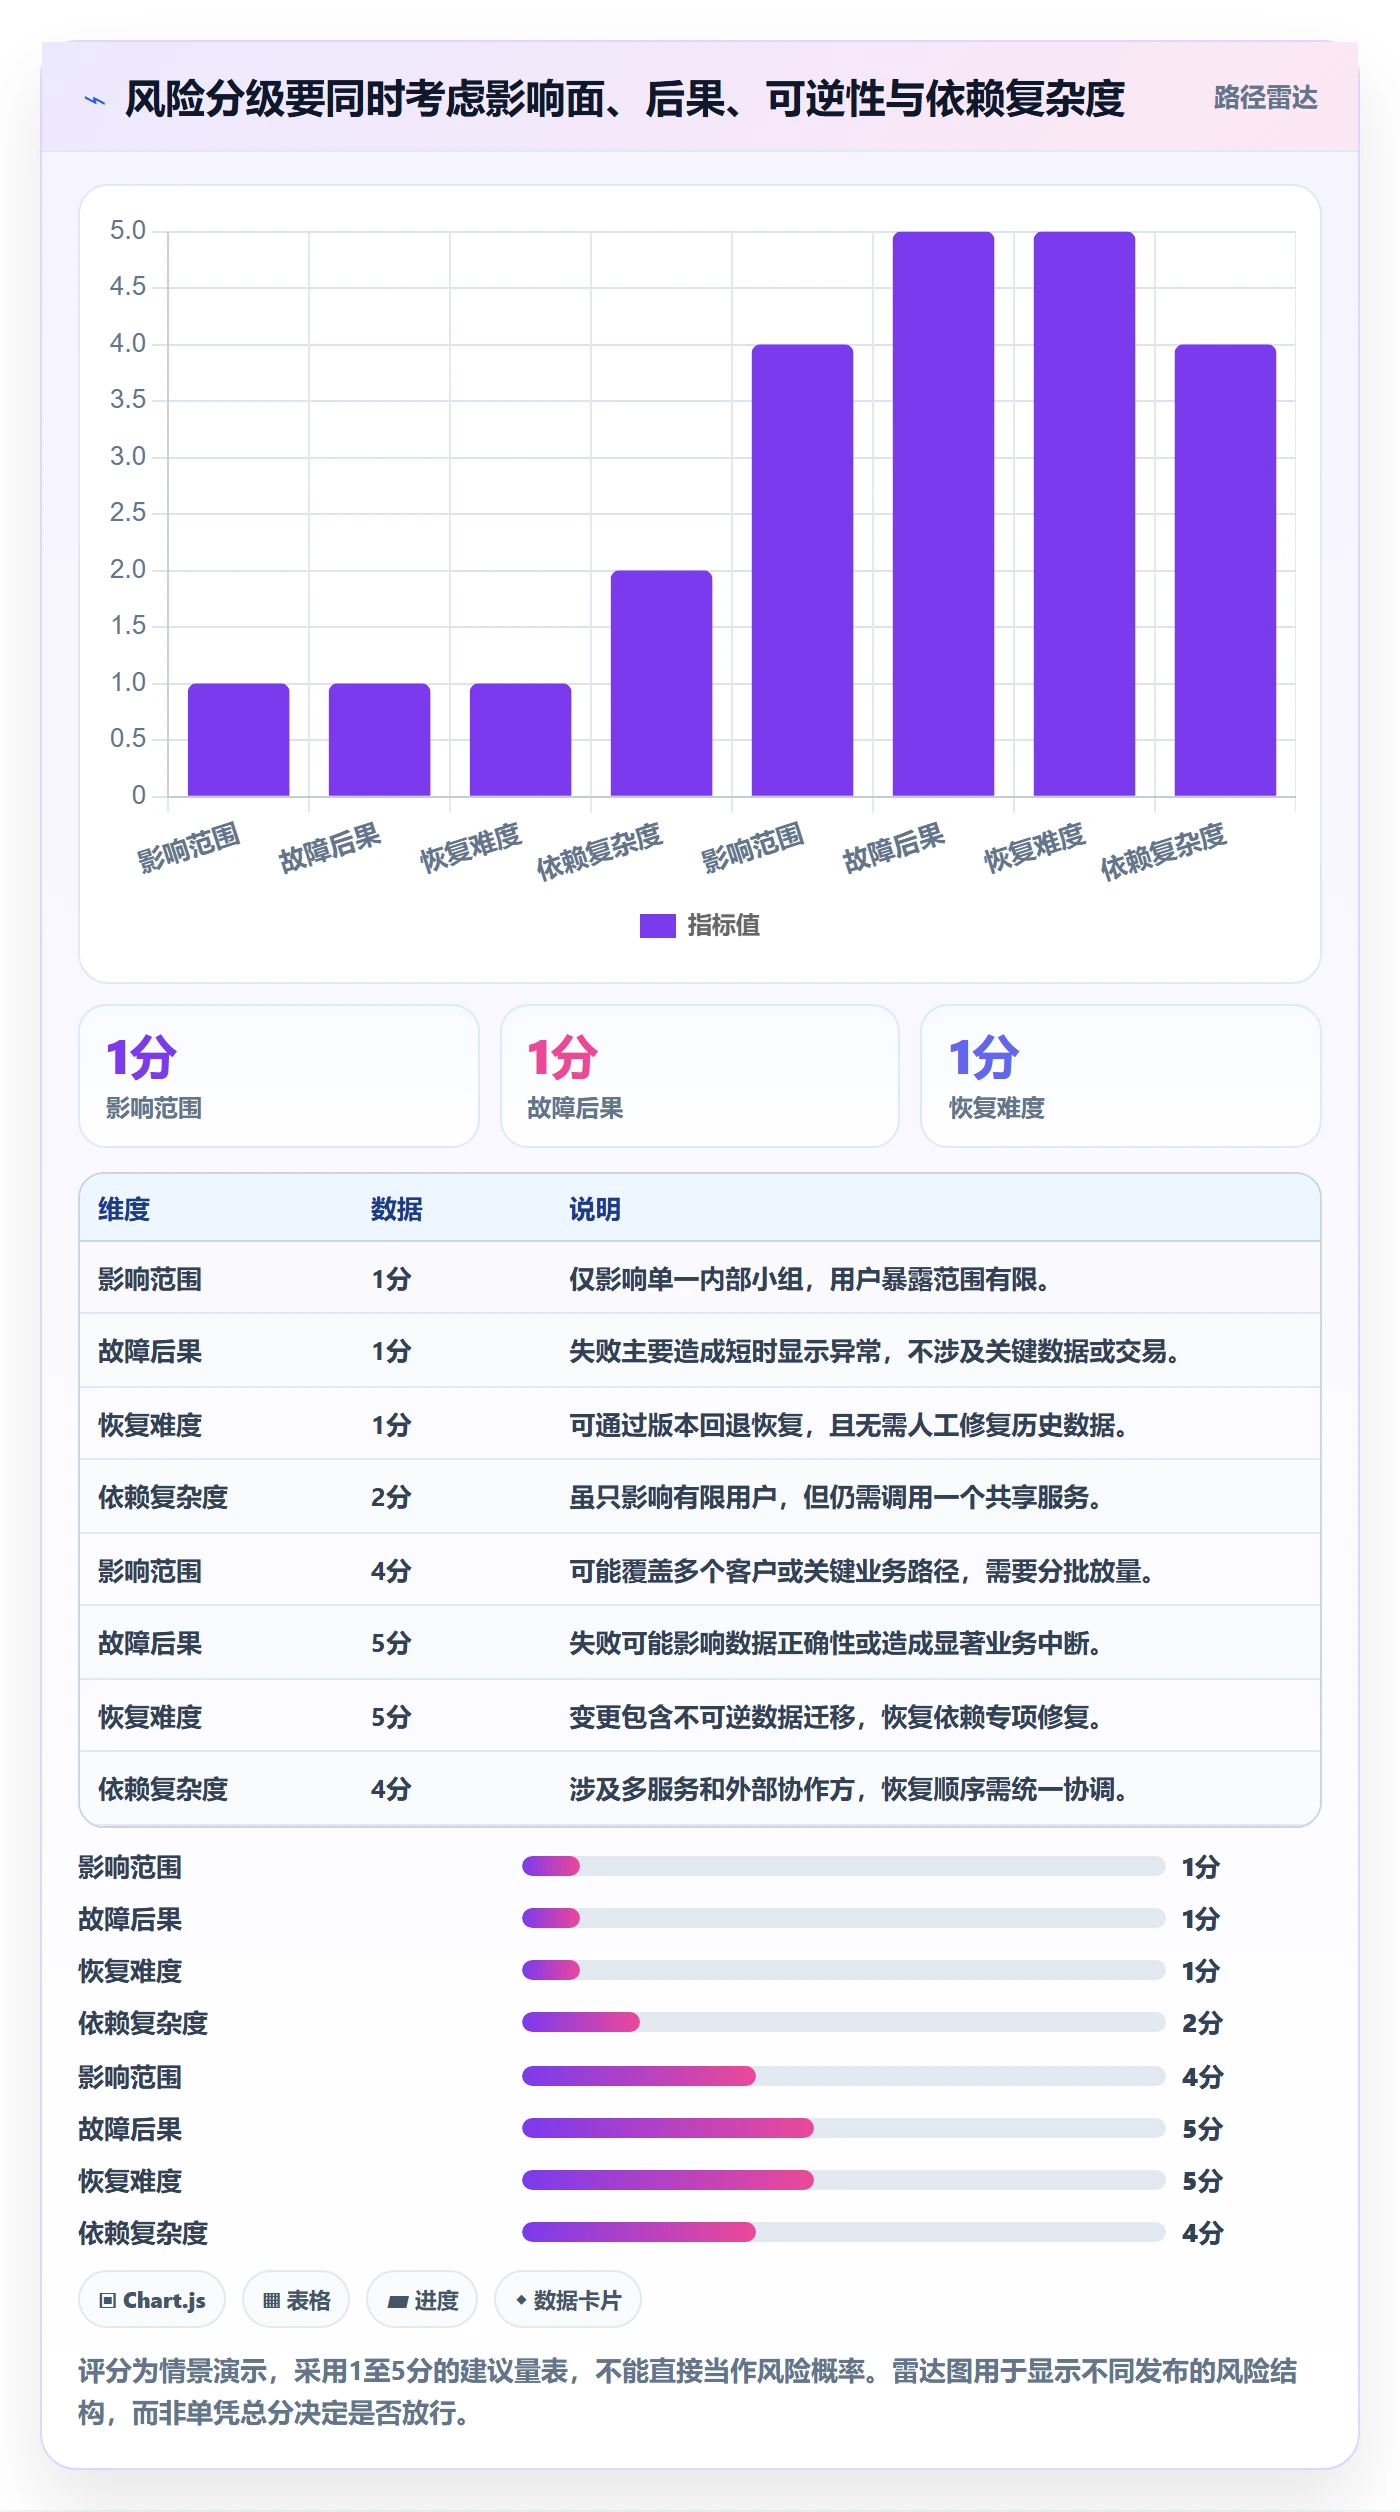Click the 数据卡片 chip
This screenshot has width=1400, height=2512.
(568, 2300)
